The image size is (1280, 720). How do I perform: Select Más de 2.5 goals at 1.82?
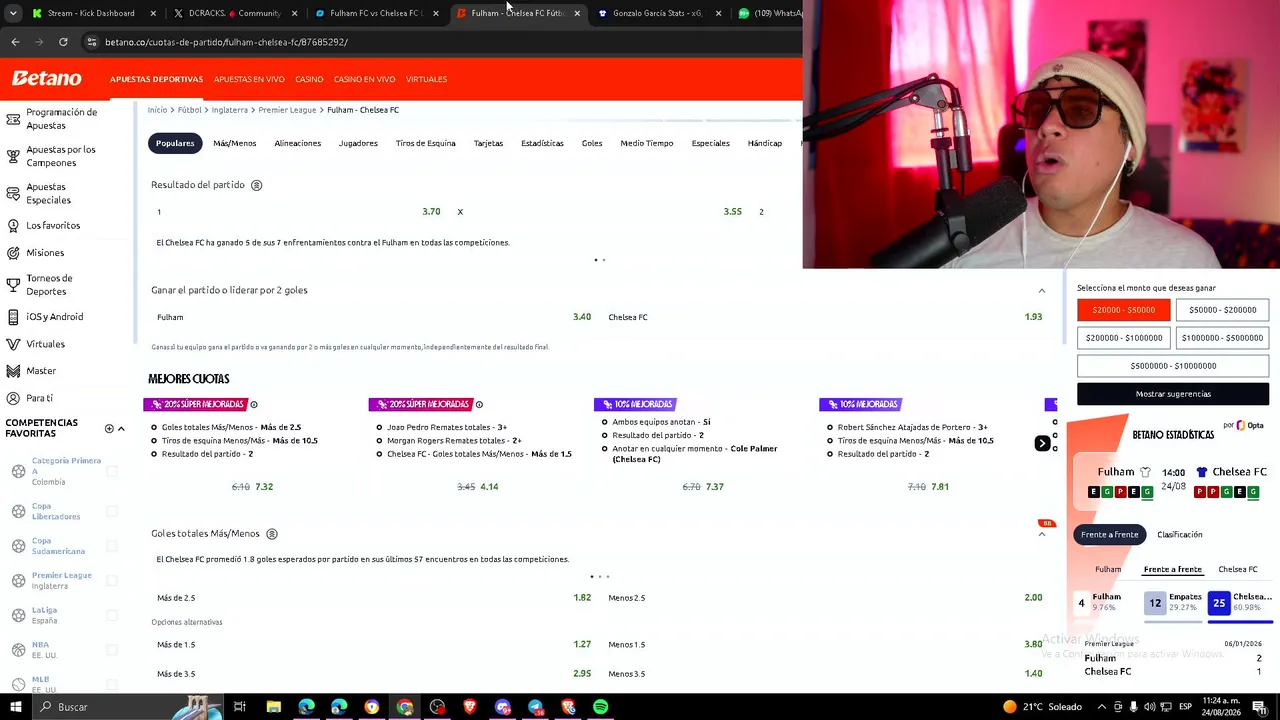pyautogui.click(x=373, y=598)
